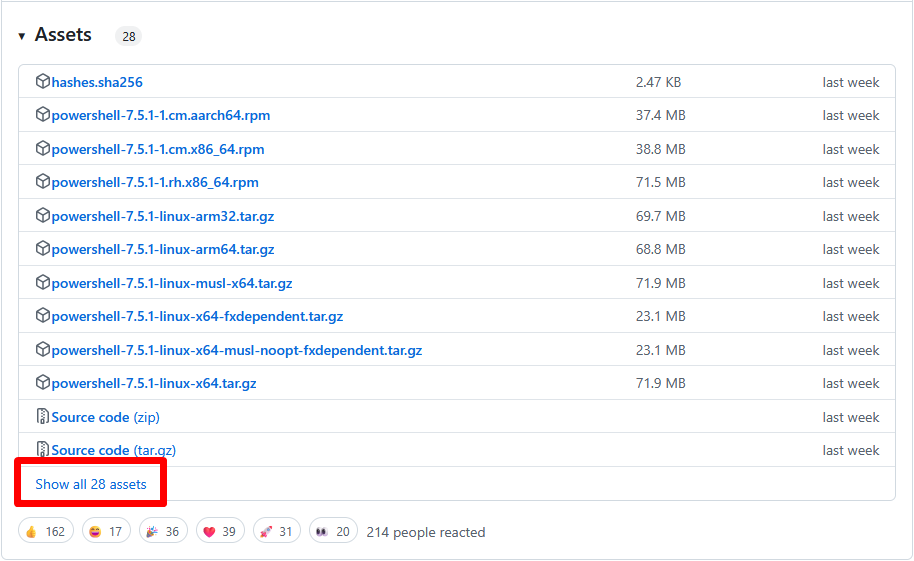Click the hooray party reaction 36
The image size is (914, 561).
click(x=163, y=531)
